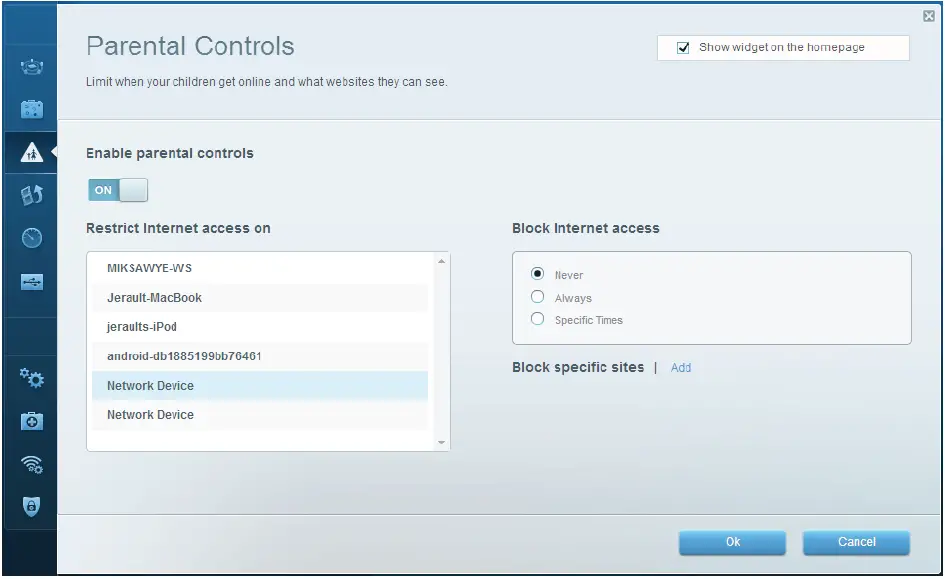Open Guest Access briefcase icon
The width and height of the screenshot is (945, 579).
point(31,109)
